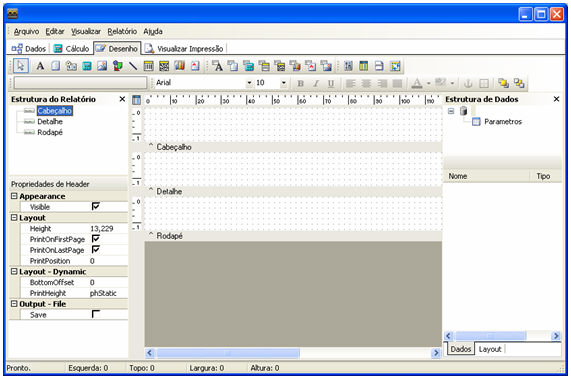The height and width of the screenshot is (380, 571).
Task: Close the Estrutura do Relatório panel
Action: click(122, 99)
